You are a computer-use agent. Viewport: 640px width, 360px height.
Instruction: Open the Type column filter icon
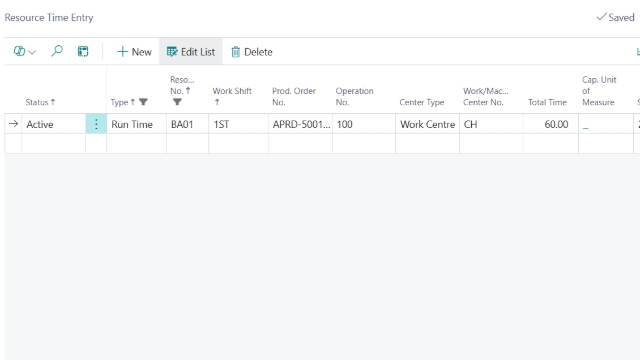tap(143, 102)
